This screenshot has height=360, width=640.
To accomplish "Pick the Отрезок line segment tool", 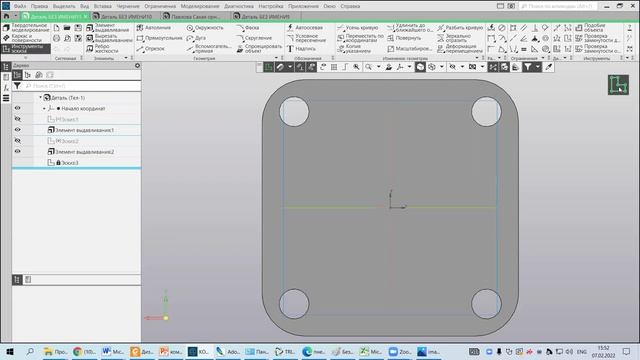I will tap(150, 49).
